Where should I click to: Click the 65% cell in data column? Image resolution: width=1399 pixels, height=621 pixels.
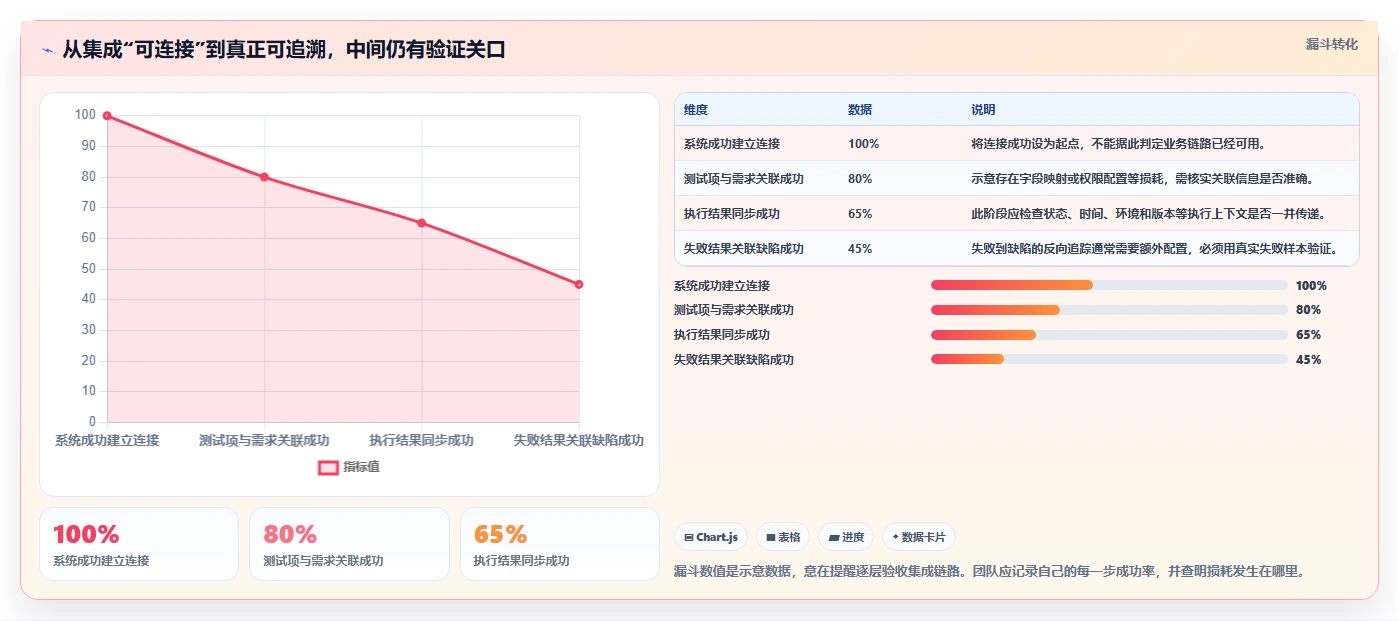click(860, 214)
